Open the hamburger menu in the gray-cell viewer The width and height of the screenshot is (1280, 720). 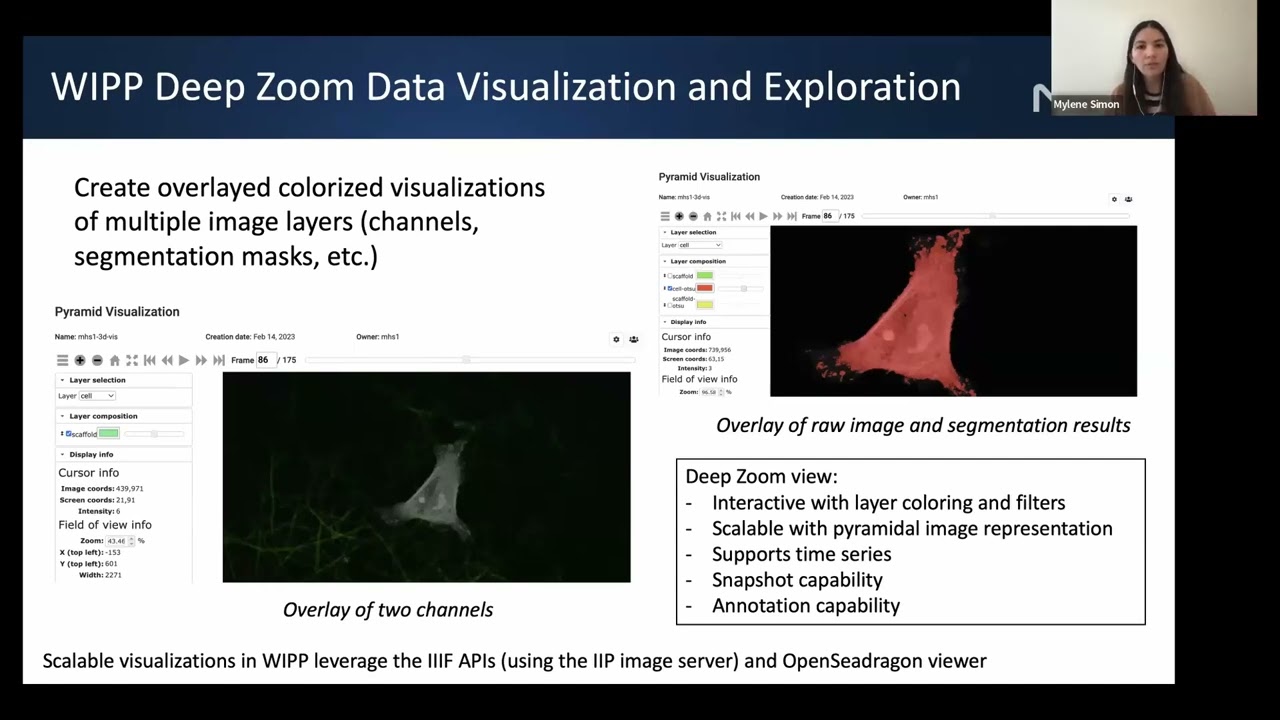coord(62,360)
